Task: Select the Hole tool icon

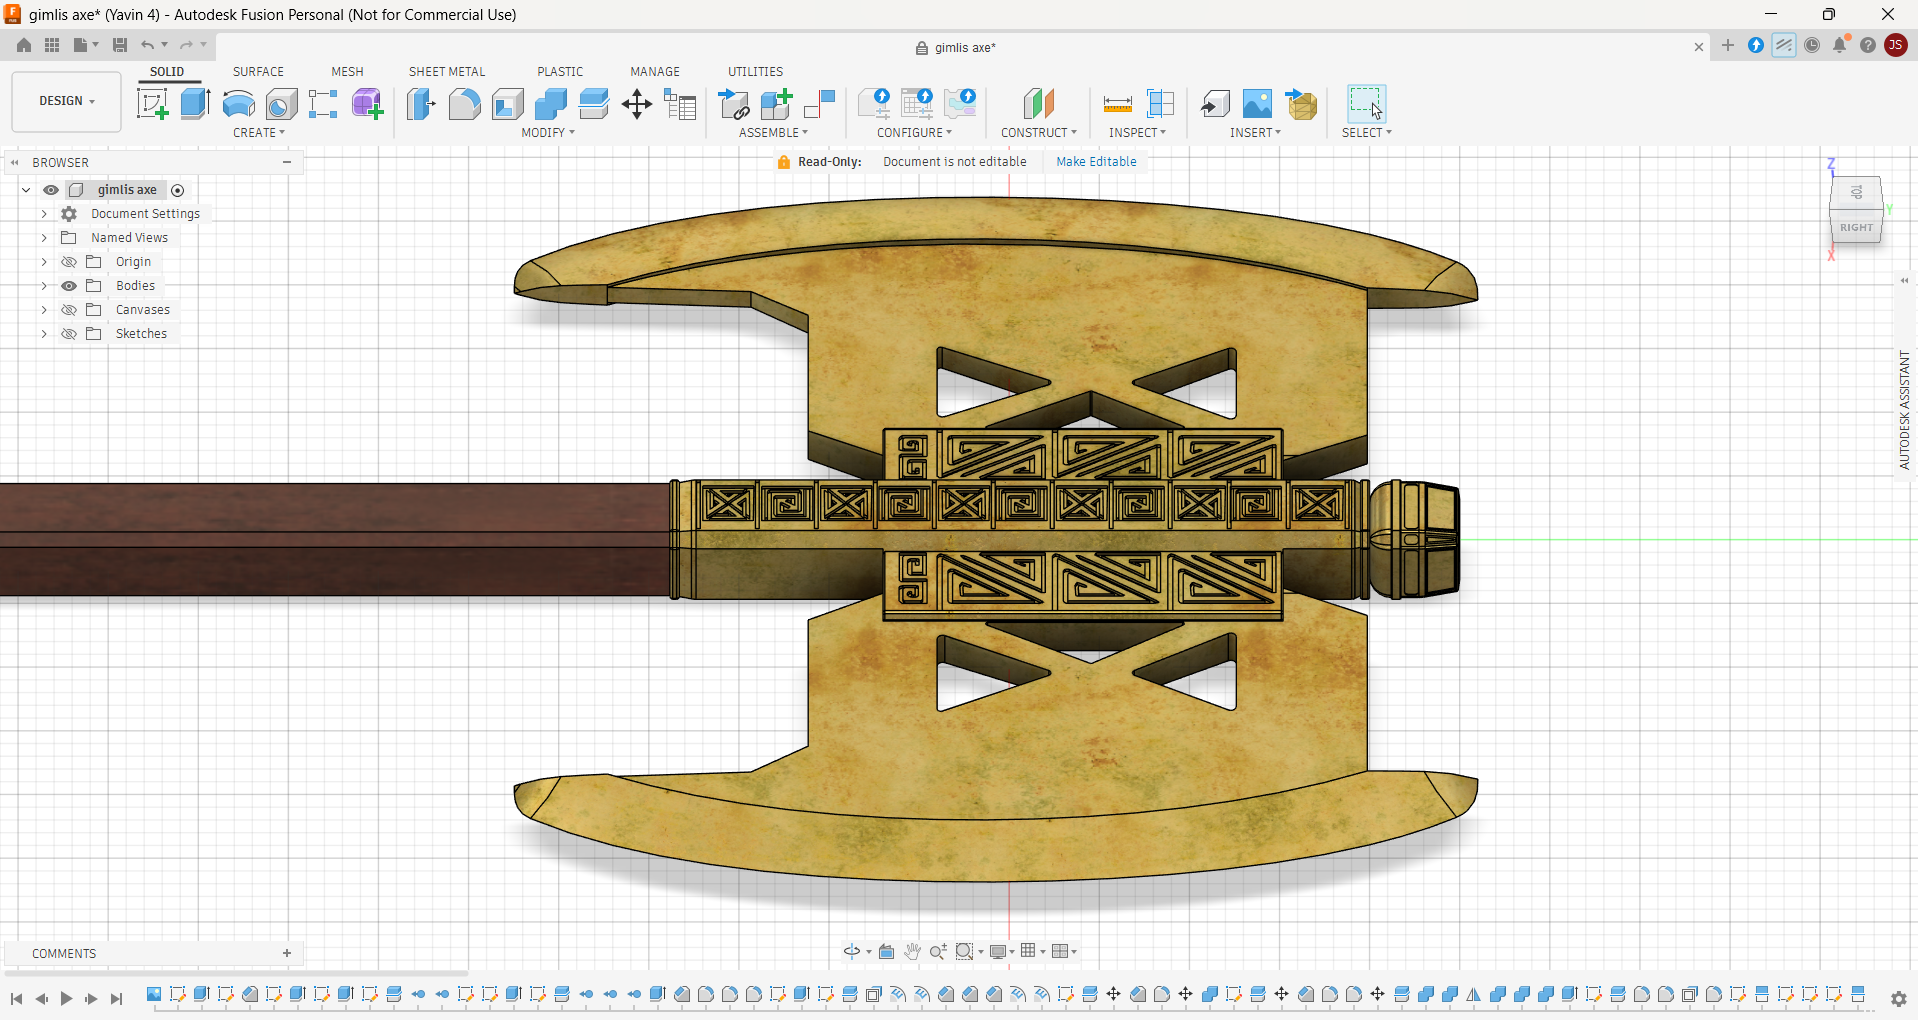Action: point(281,103)
